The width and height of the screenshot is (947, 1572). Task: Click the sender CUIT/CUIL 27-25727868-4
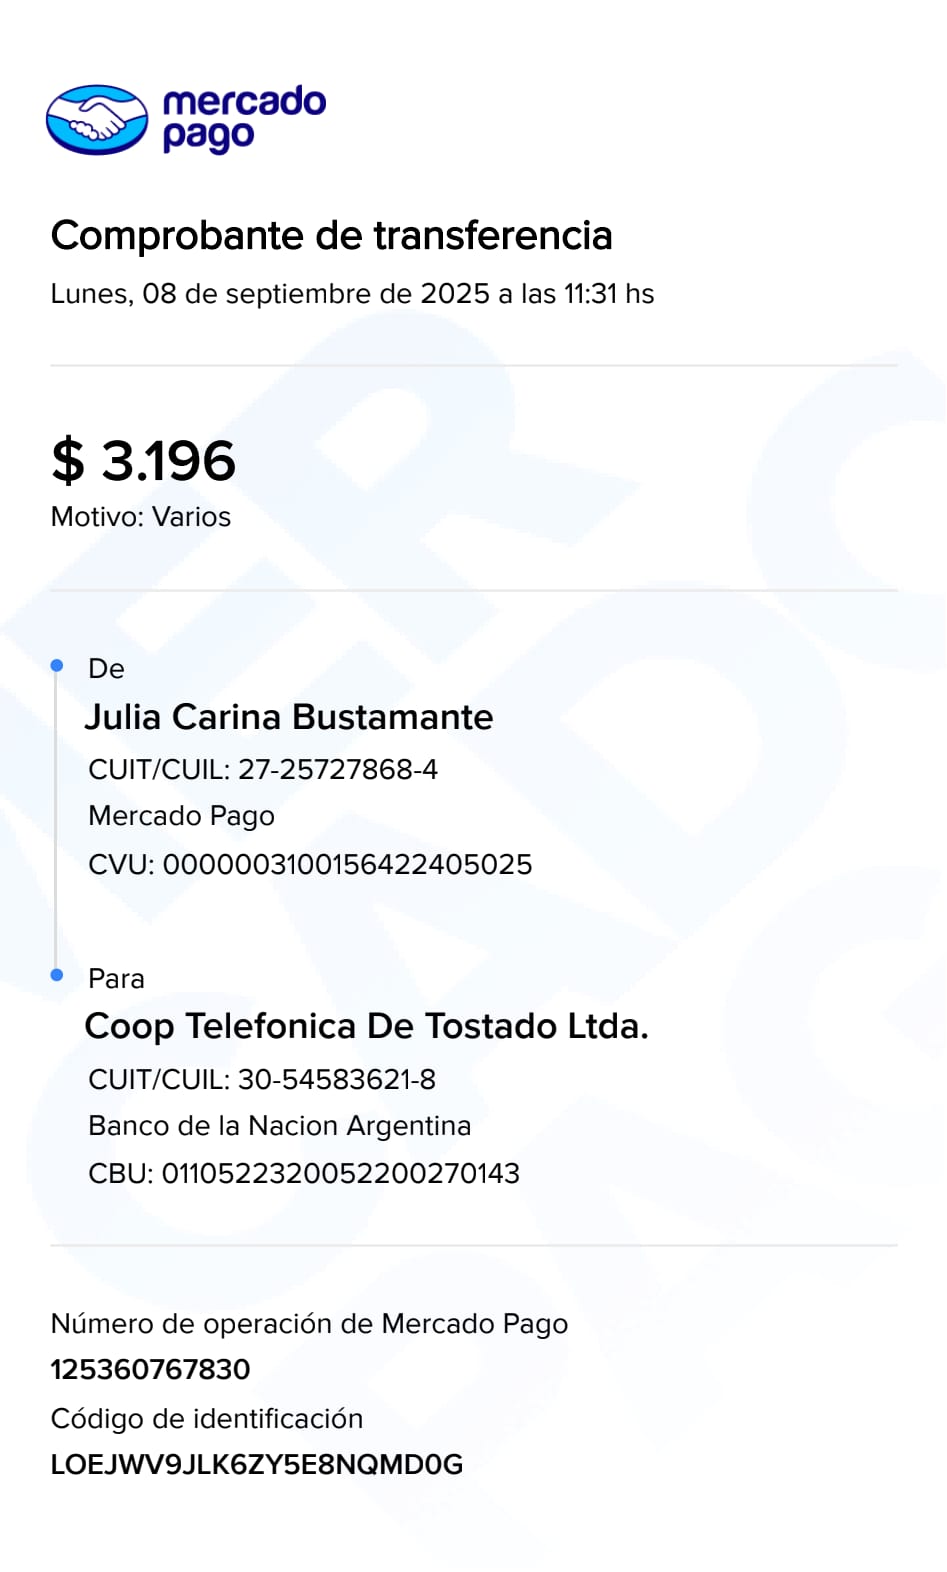(263, 769)
